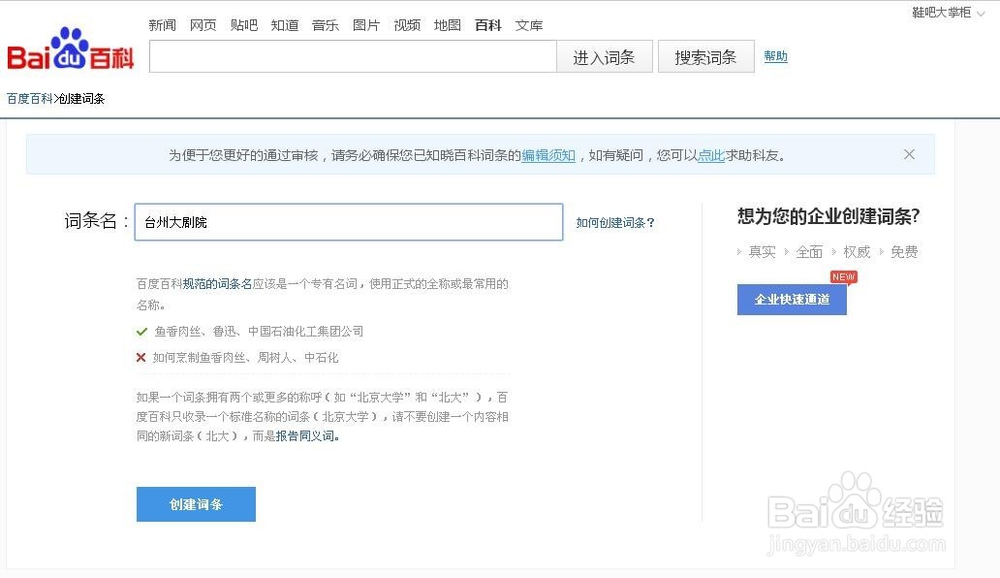Image resolution: width=1000 pixels, height=578 pixels.
Task: Click the 搜索词条 button
Action: point(705,57)
